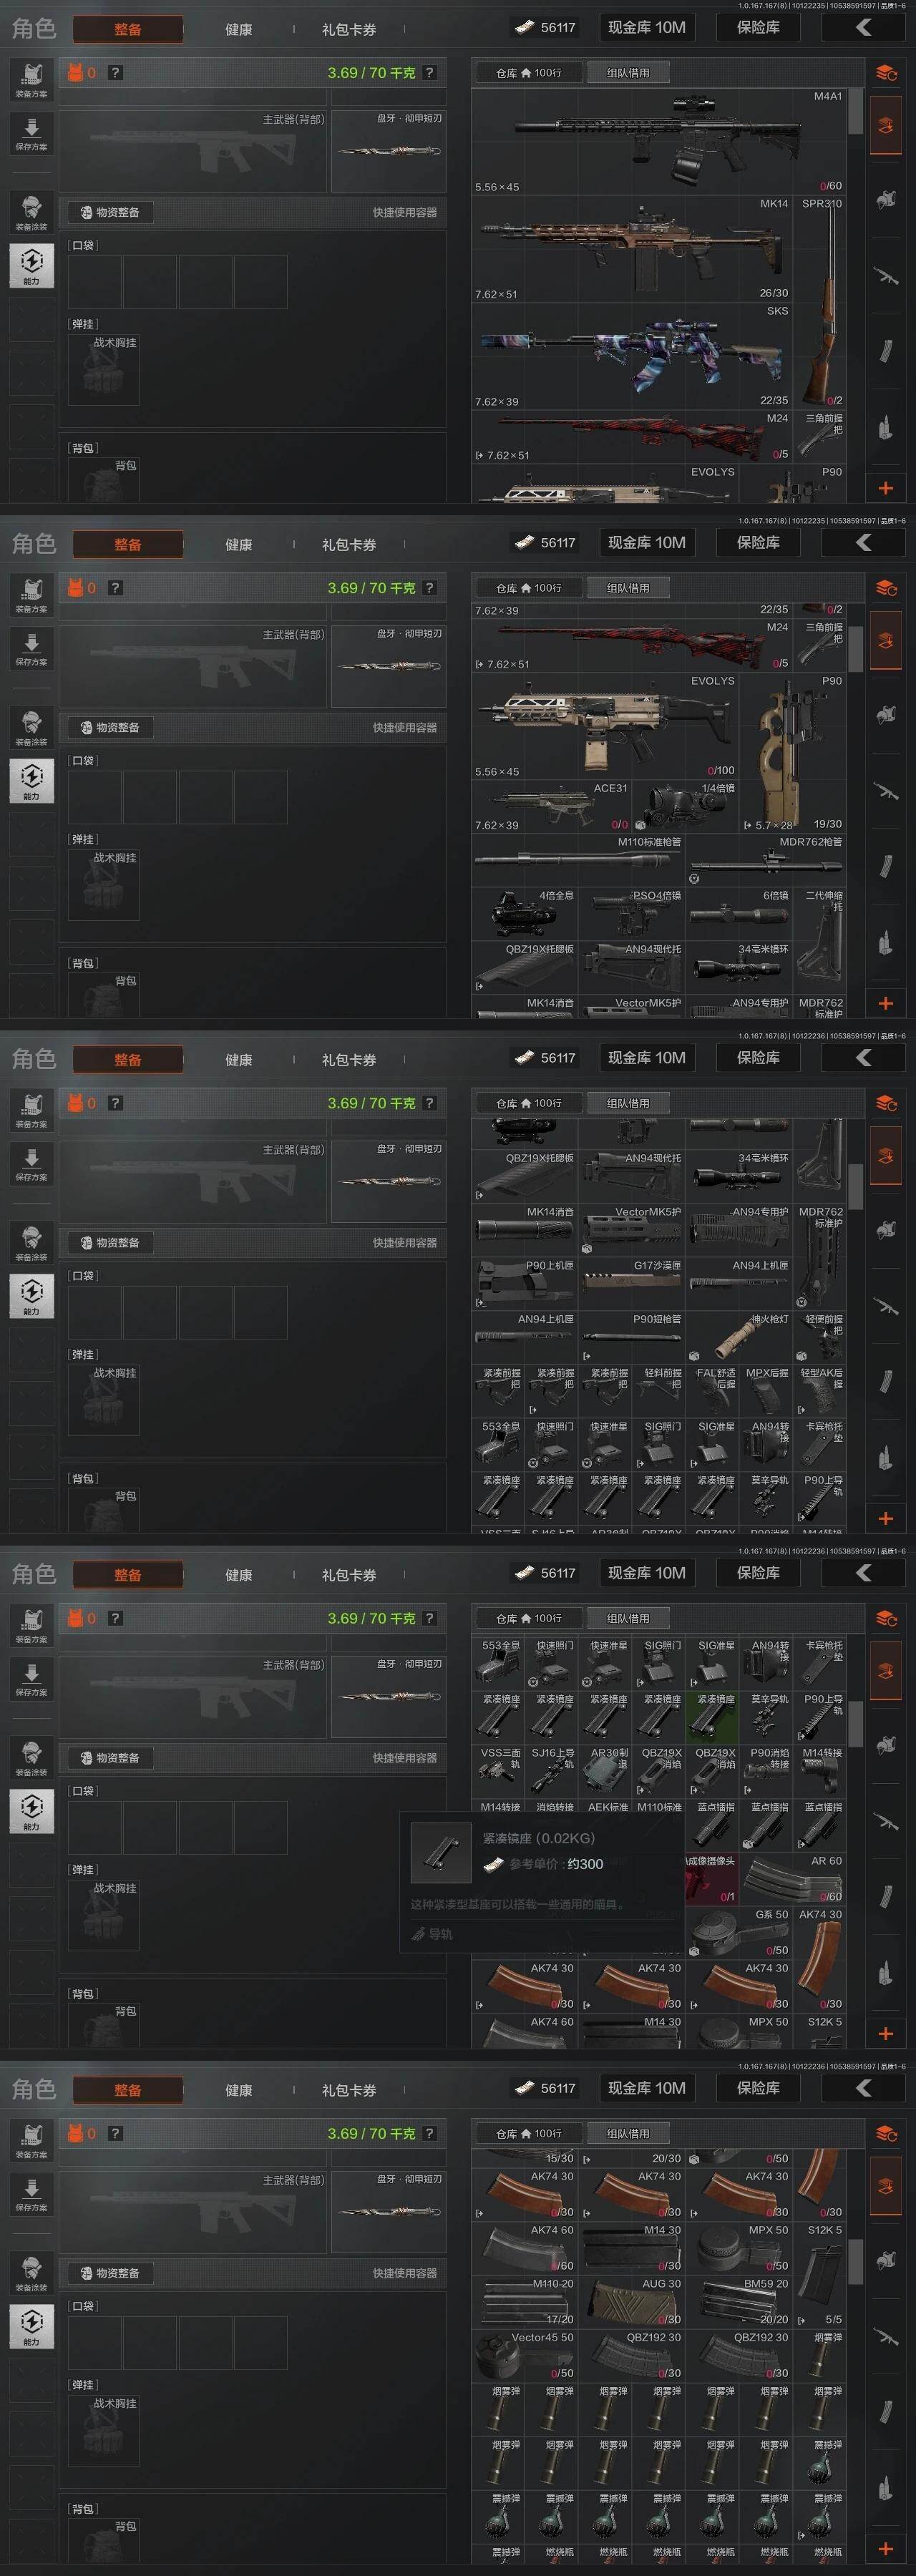Click the 参考单价 约300 price text
Image resolution: width=916 pixels, height=2576 pixels.
tap(556, 1864)
